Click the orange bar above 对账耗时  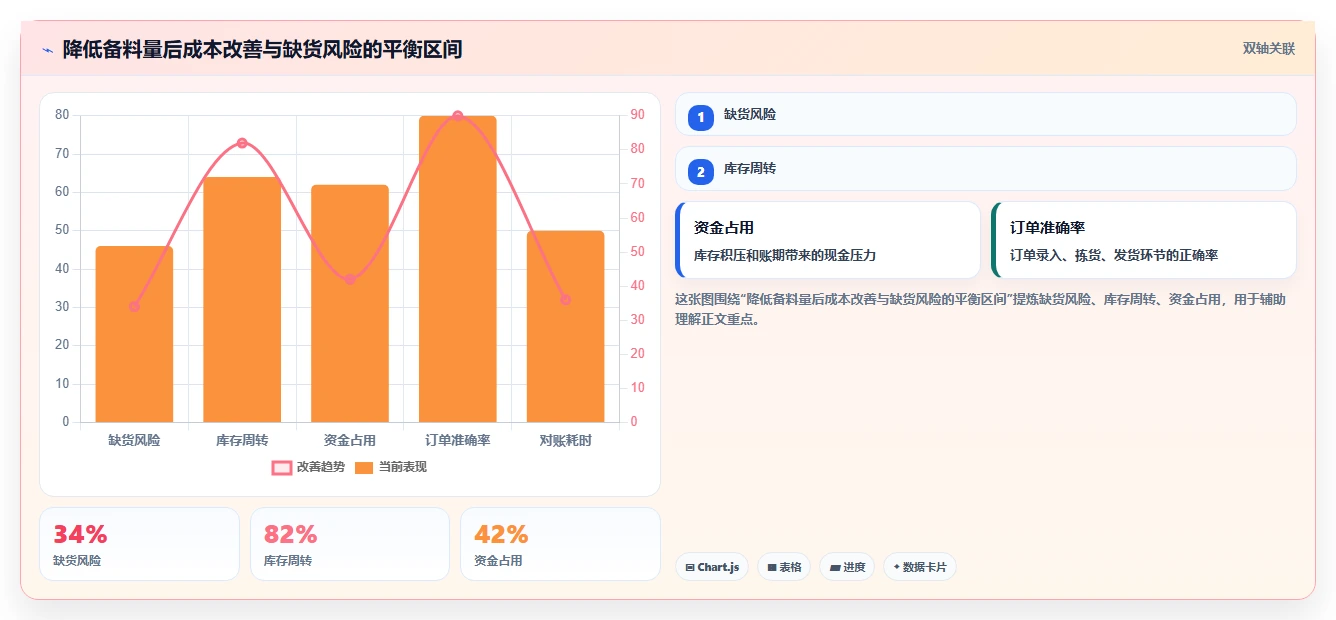[x=566, y=327]
